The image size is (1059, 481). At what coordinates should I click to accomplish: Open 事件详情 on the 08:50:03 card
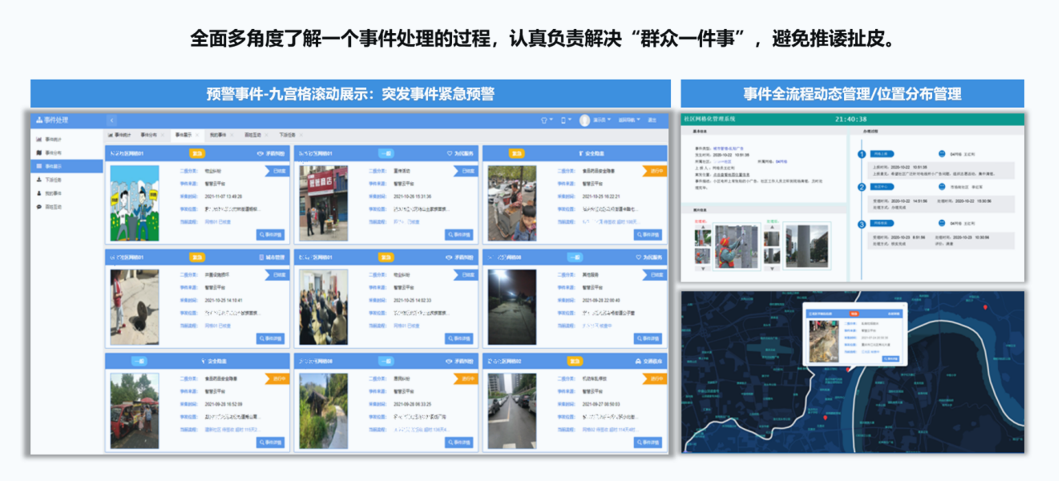click(x=648, y=442)
